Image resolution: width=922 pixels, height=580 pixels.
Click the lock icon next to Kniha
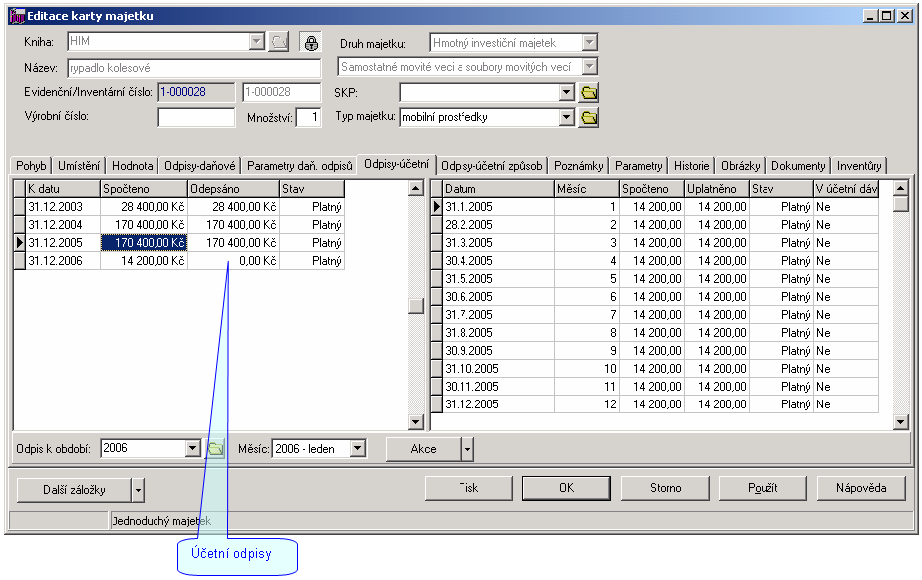[310, 43]
